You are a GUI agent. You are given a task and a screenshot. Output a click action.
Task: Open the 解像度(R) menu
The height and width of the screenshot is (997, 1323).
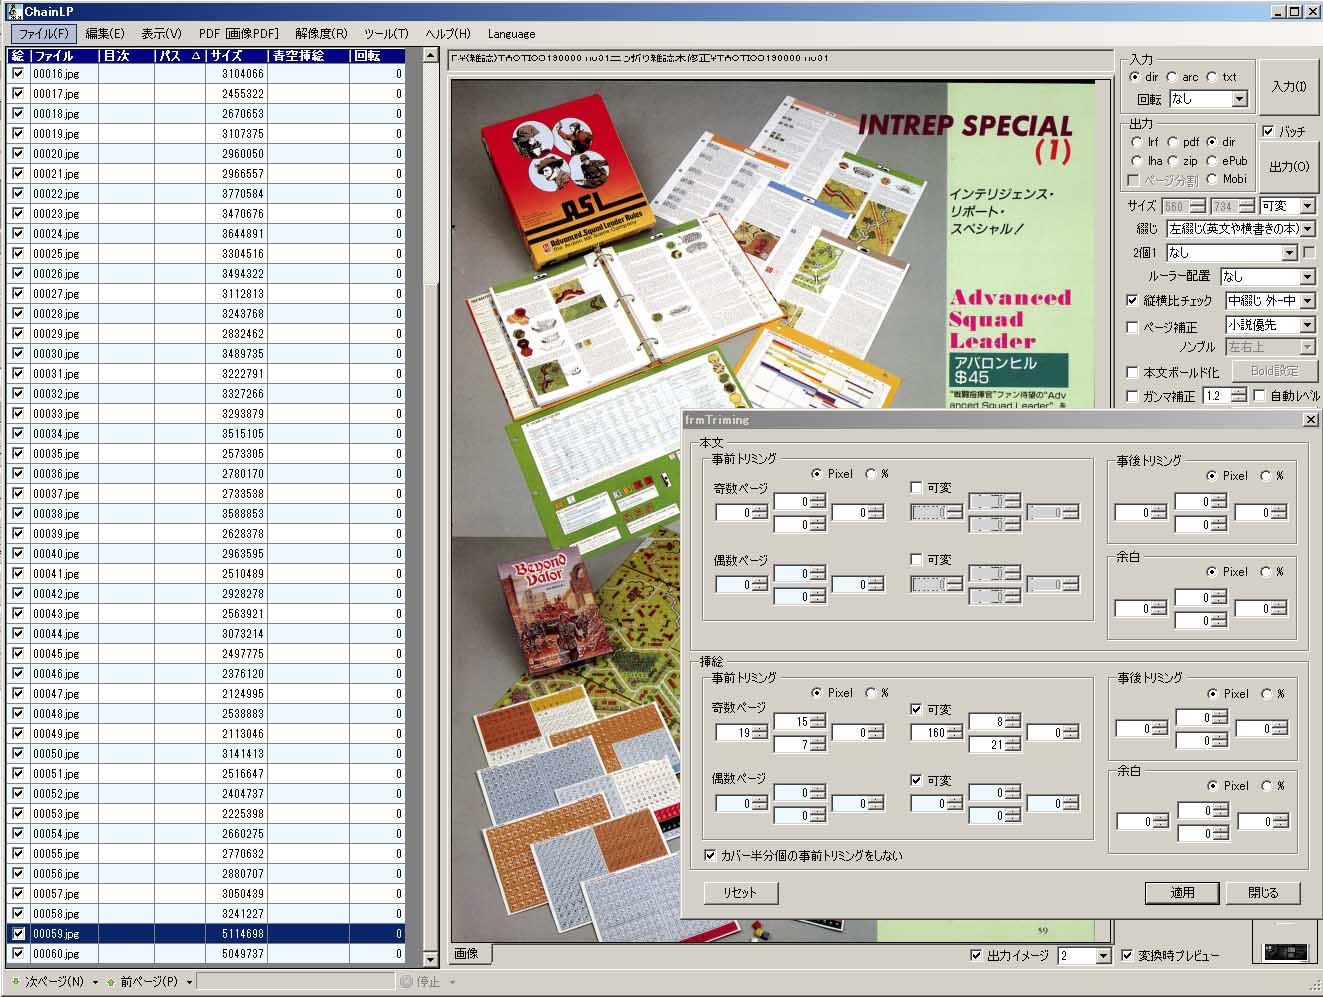point(321,33)
